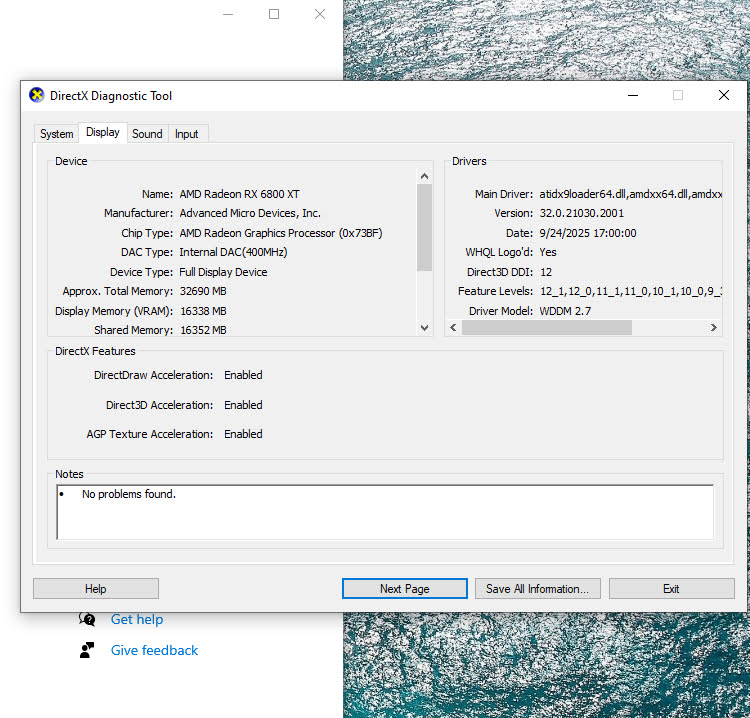Open the Give feedback link

pos(154,651)
